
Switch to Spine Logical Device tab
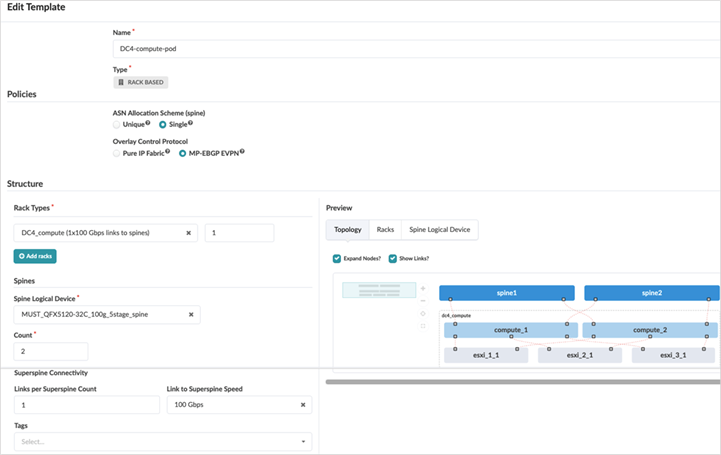coord(440,230)
